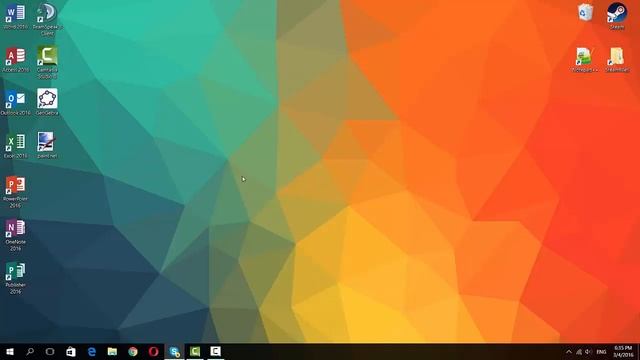
Task: Launch the Camtasia Studio desktop shortcut
Action: click(x=47, y=62)
